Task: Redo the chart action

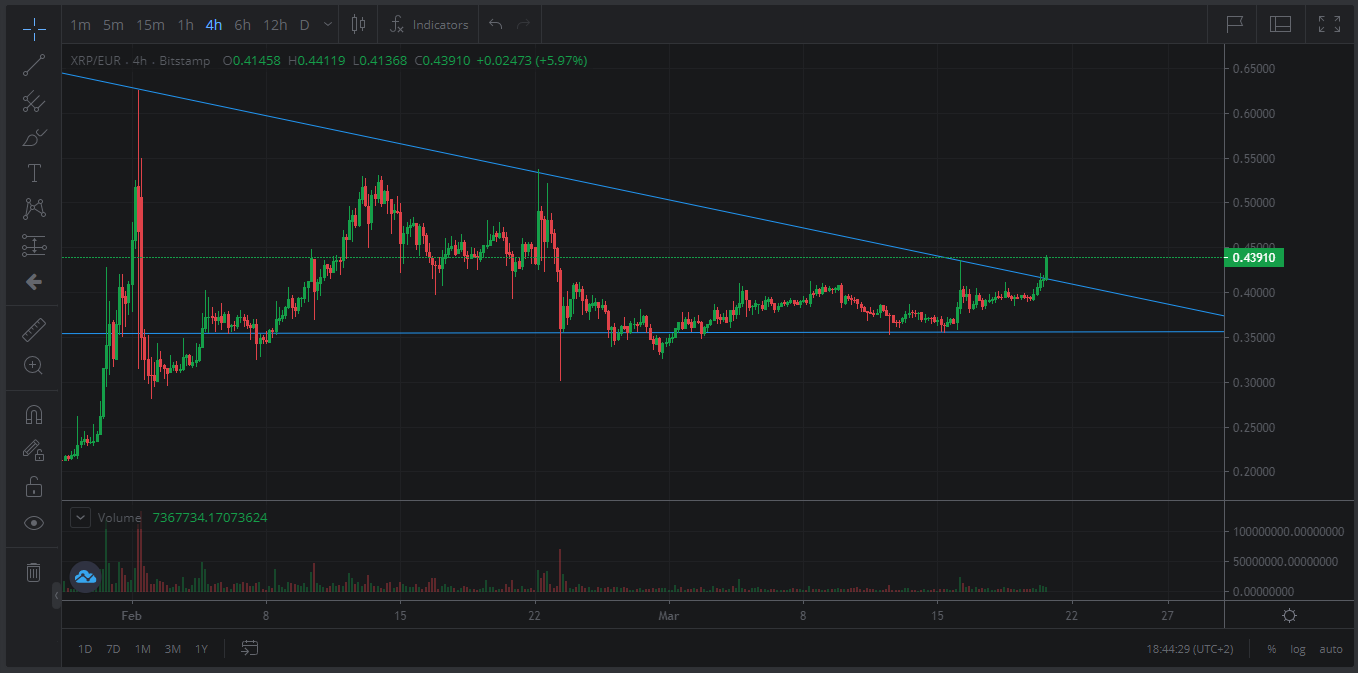Action: pyautogui.click(x=523, y=24)
